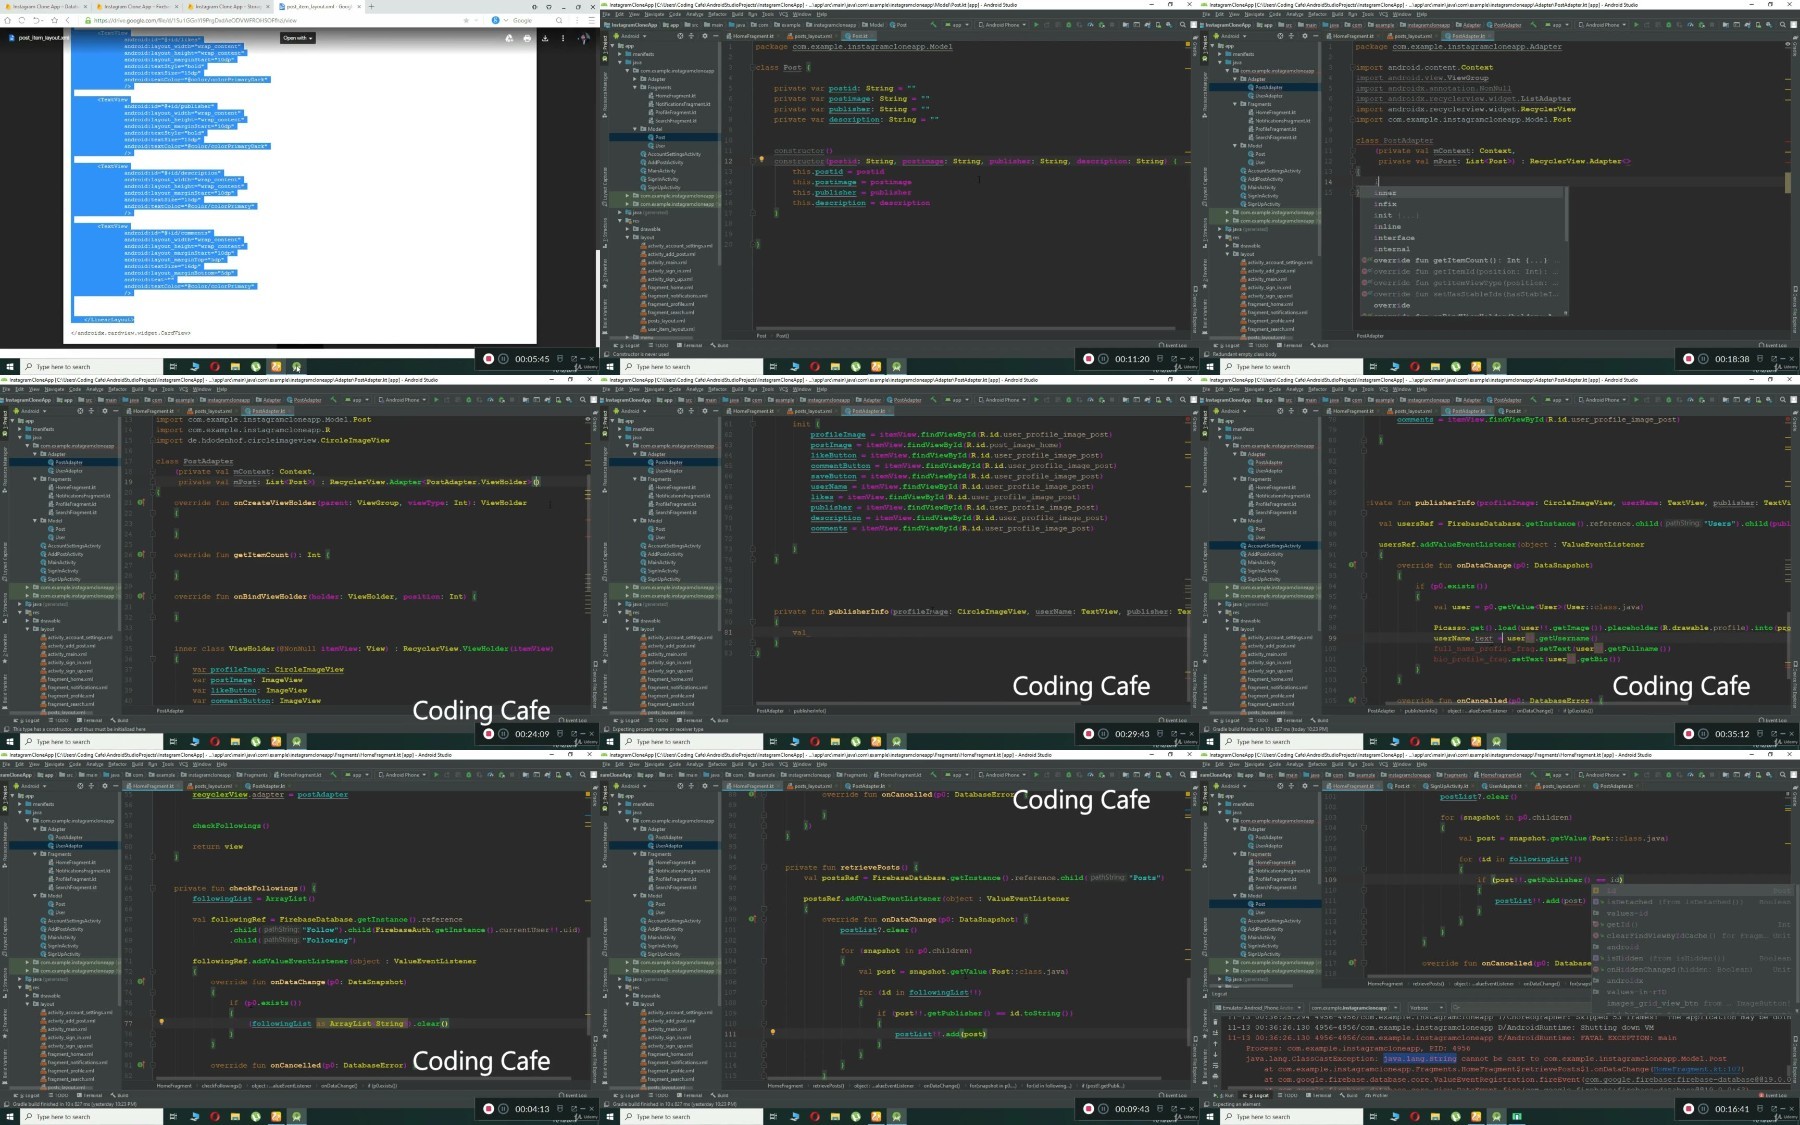
Task: Click the scroll-from-source target icon in 00:11:20 frame
Action: coord(680,36)
